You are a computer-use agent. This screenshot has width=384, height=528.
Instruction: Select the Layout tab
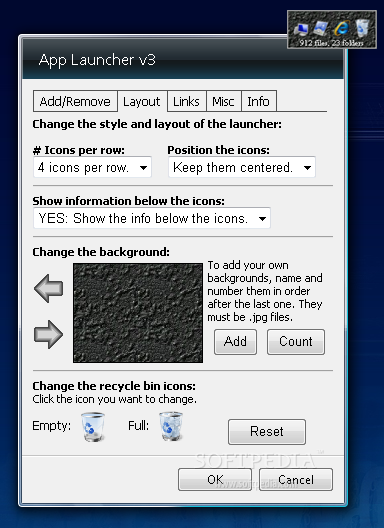click(142, 101)
